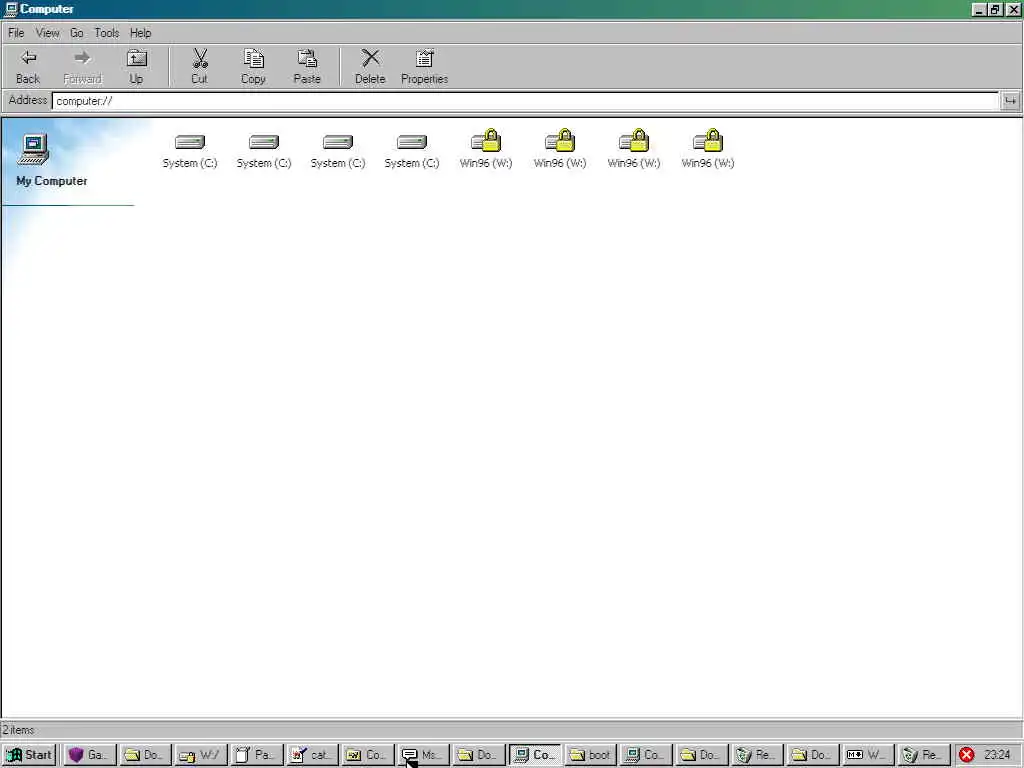Image resolution: width=1024 pixels, height=768 pixels.
Task: Open the File menu
Action: [x=16, y=33]
